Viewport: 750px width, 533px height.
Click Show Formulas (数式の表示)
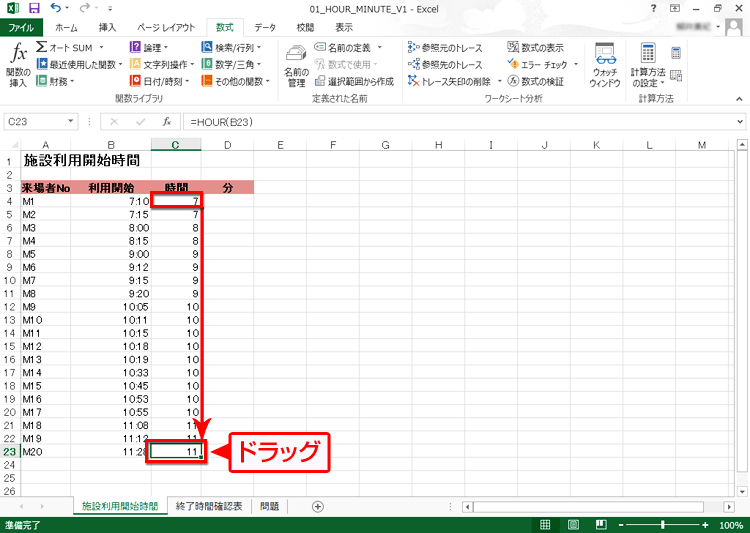pyautogui.click(x=536, y=47)
